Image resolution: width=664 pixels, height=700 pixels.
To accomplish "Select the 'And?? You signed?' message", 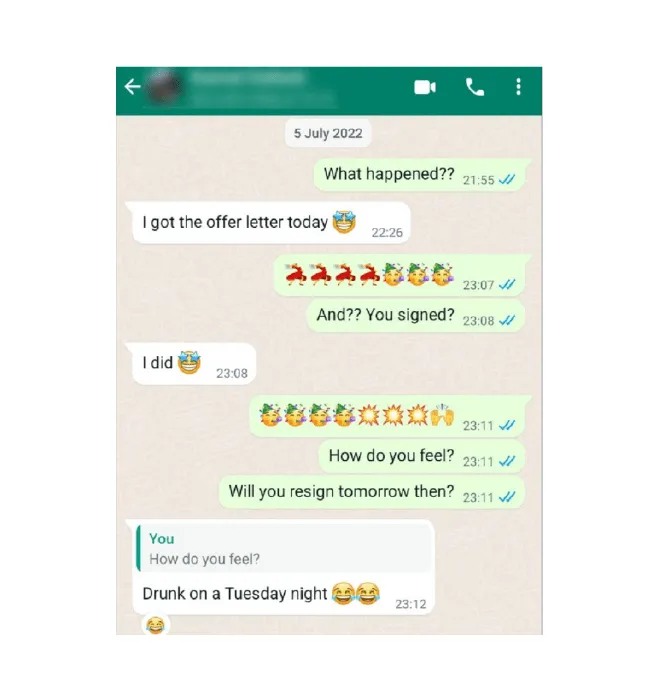I will [x=416, y=316].
